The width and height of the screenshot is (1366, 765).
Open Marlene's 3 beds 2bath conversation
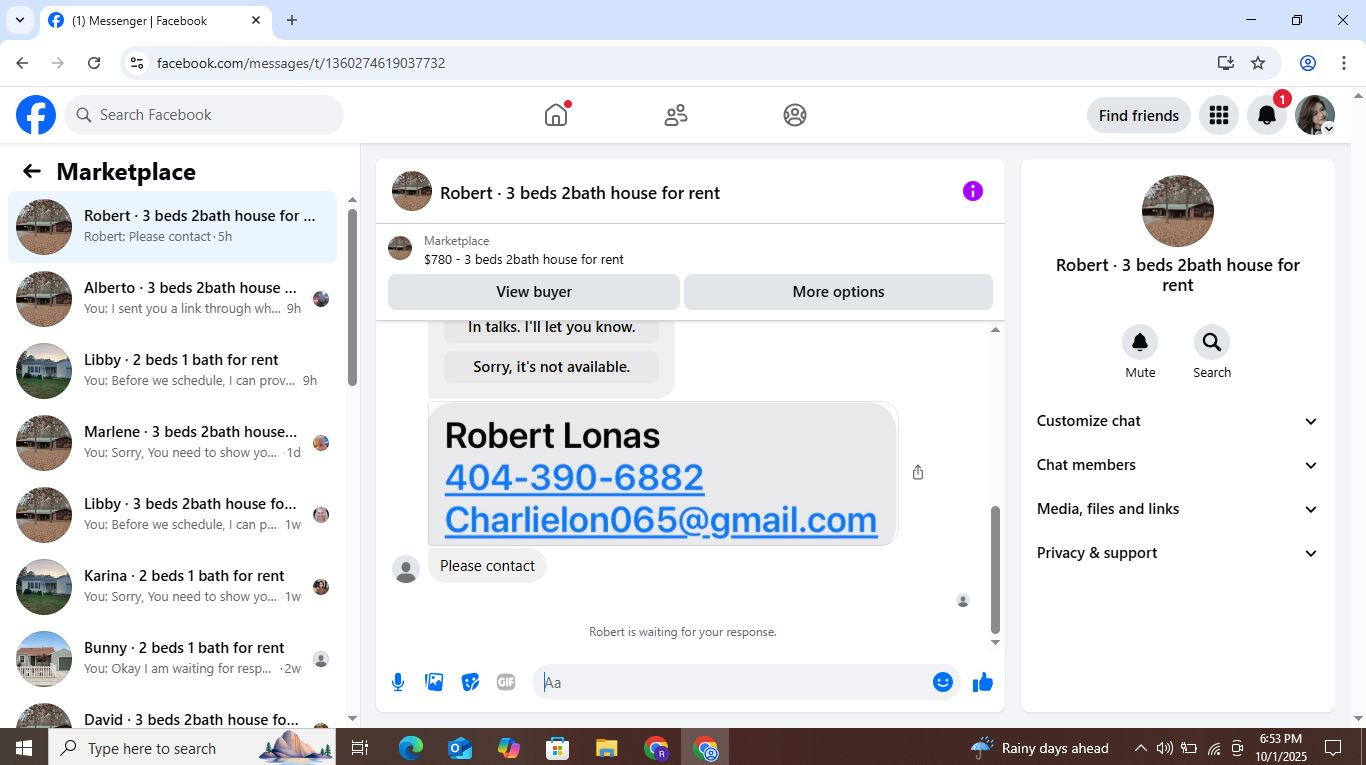172,443
